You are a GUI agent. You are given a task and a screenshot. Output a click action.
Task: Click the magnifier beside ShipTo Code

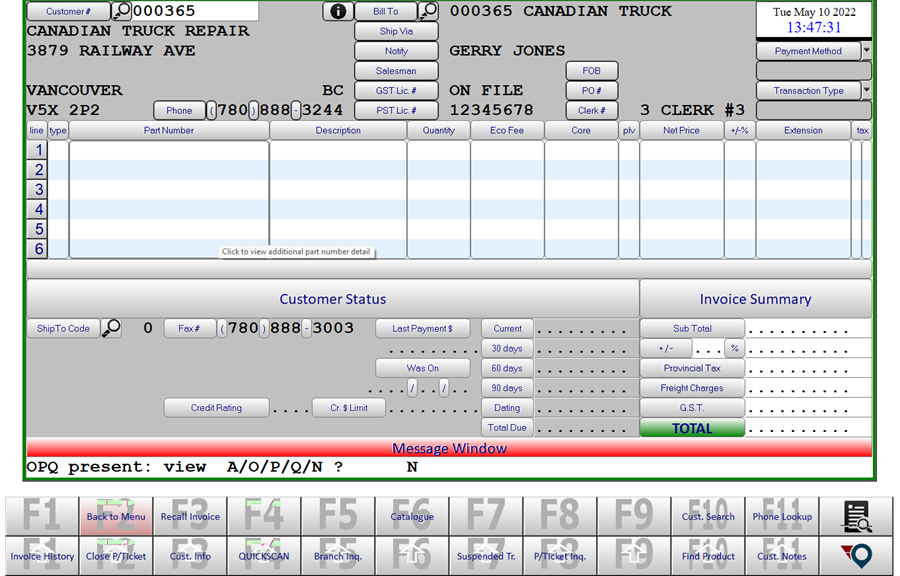(111, 328)
